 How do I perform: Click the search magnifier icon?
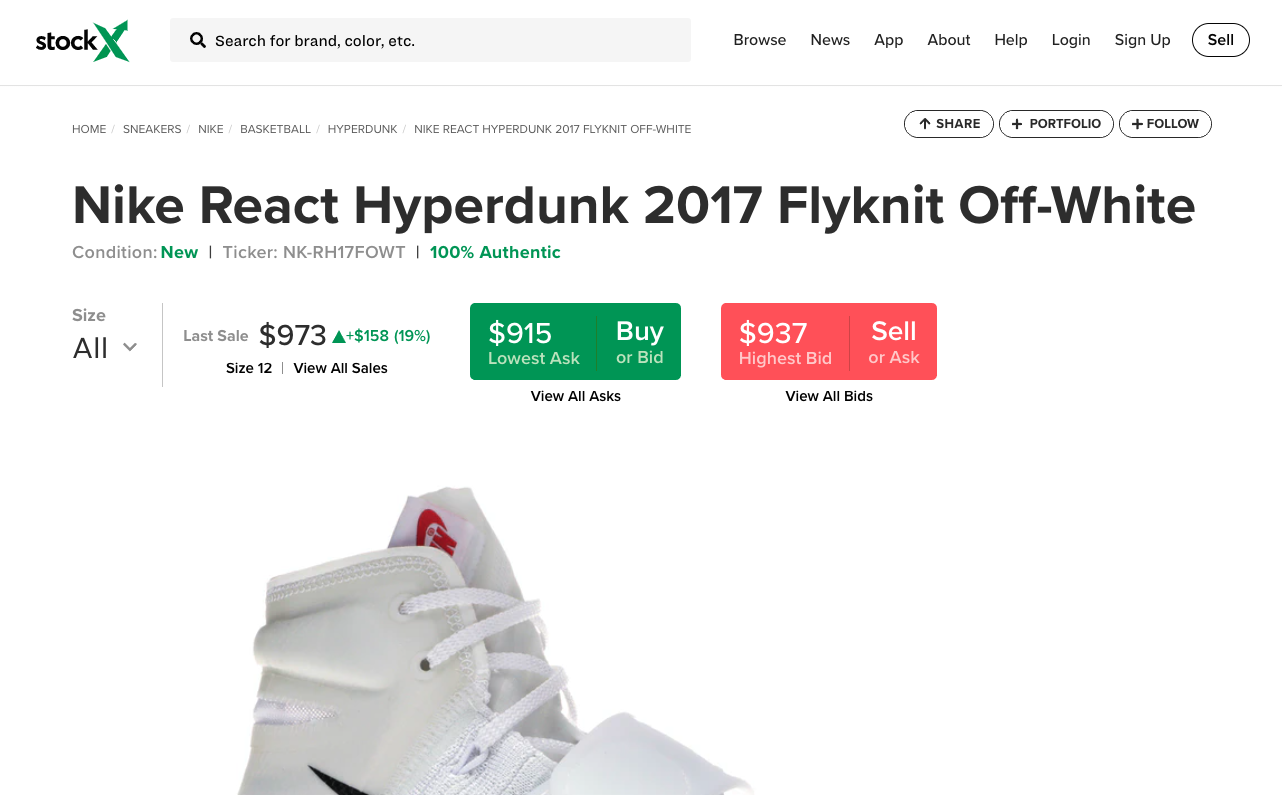click(198, 40)
